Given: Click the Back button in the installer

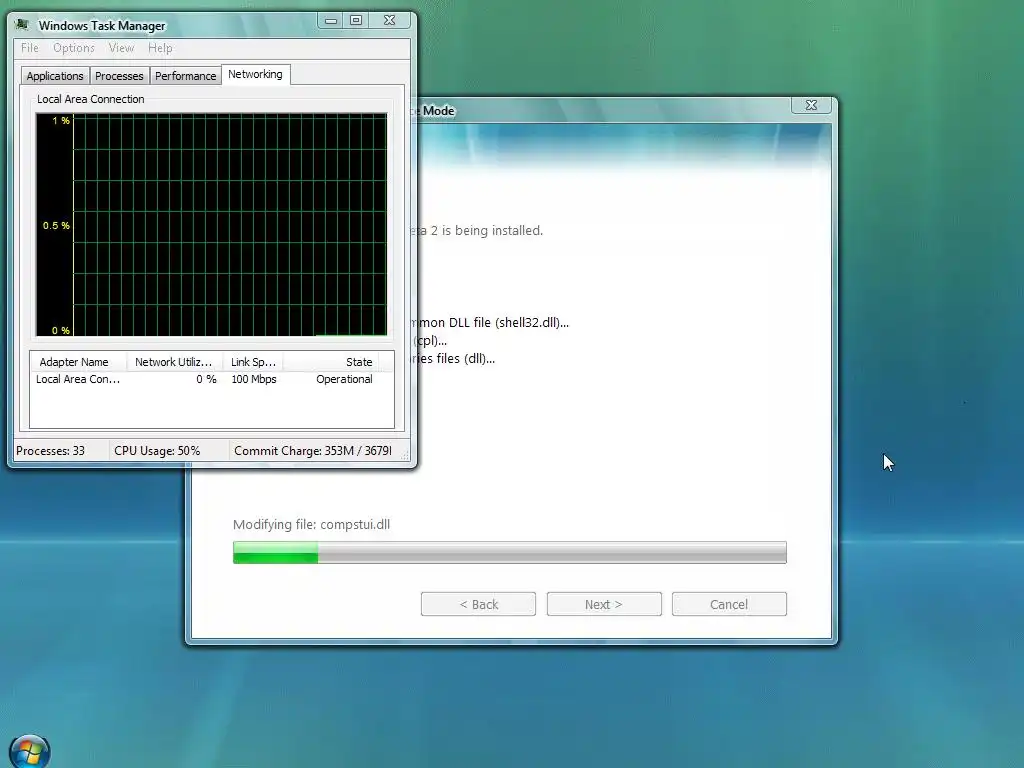Looking at the screenshot, I should 478,604.
